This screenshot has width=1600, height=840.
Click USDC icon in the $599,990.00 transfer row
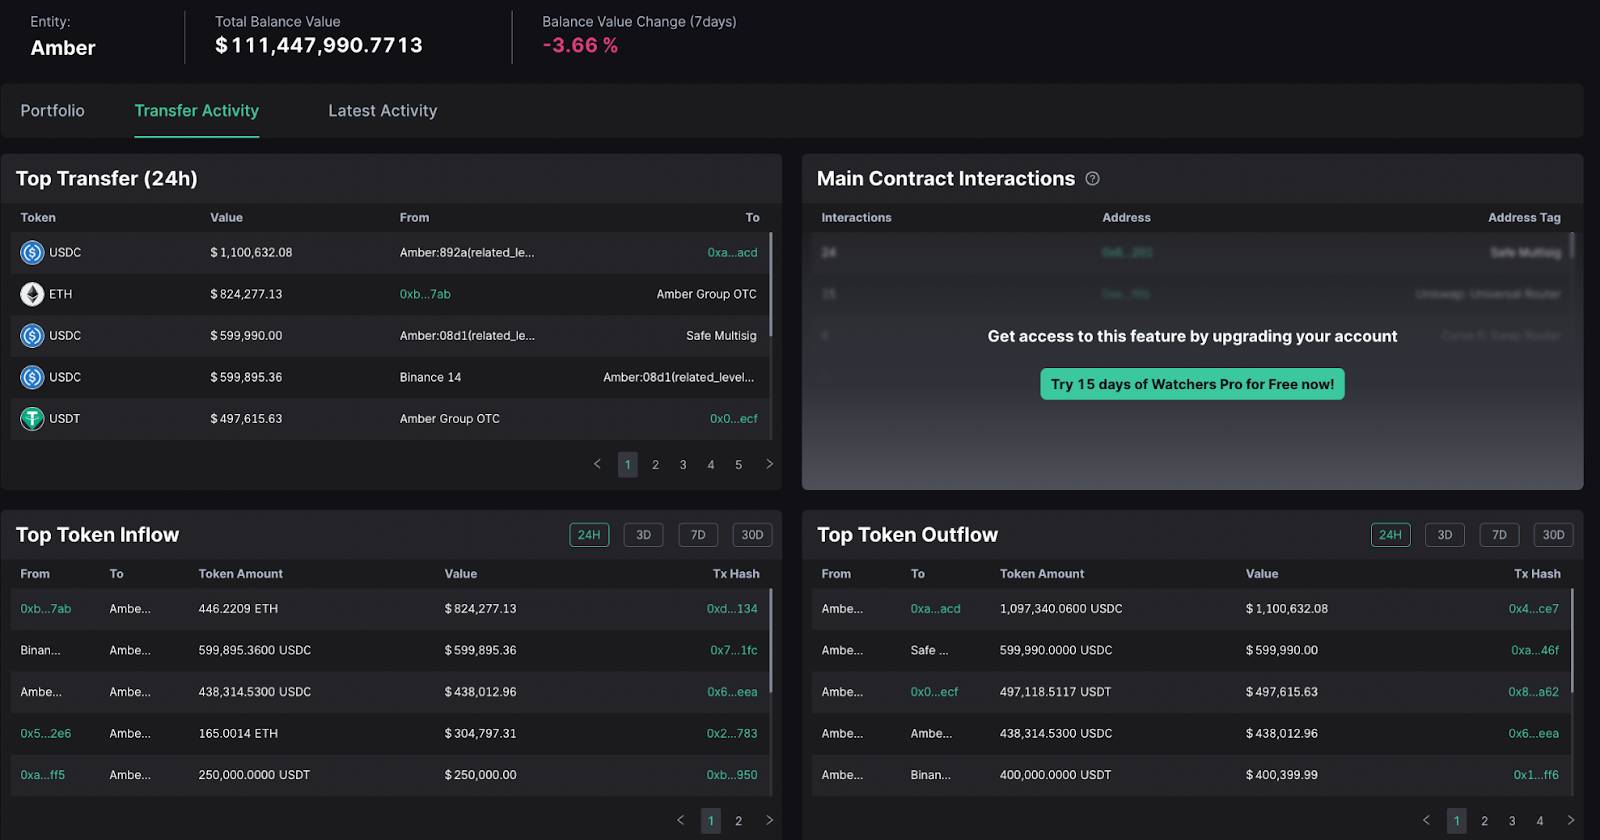pos(32,336)
